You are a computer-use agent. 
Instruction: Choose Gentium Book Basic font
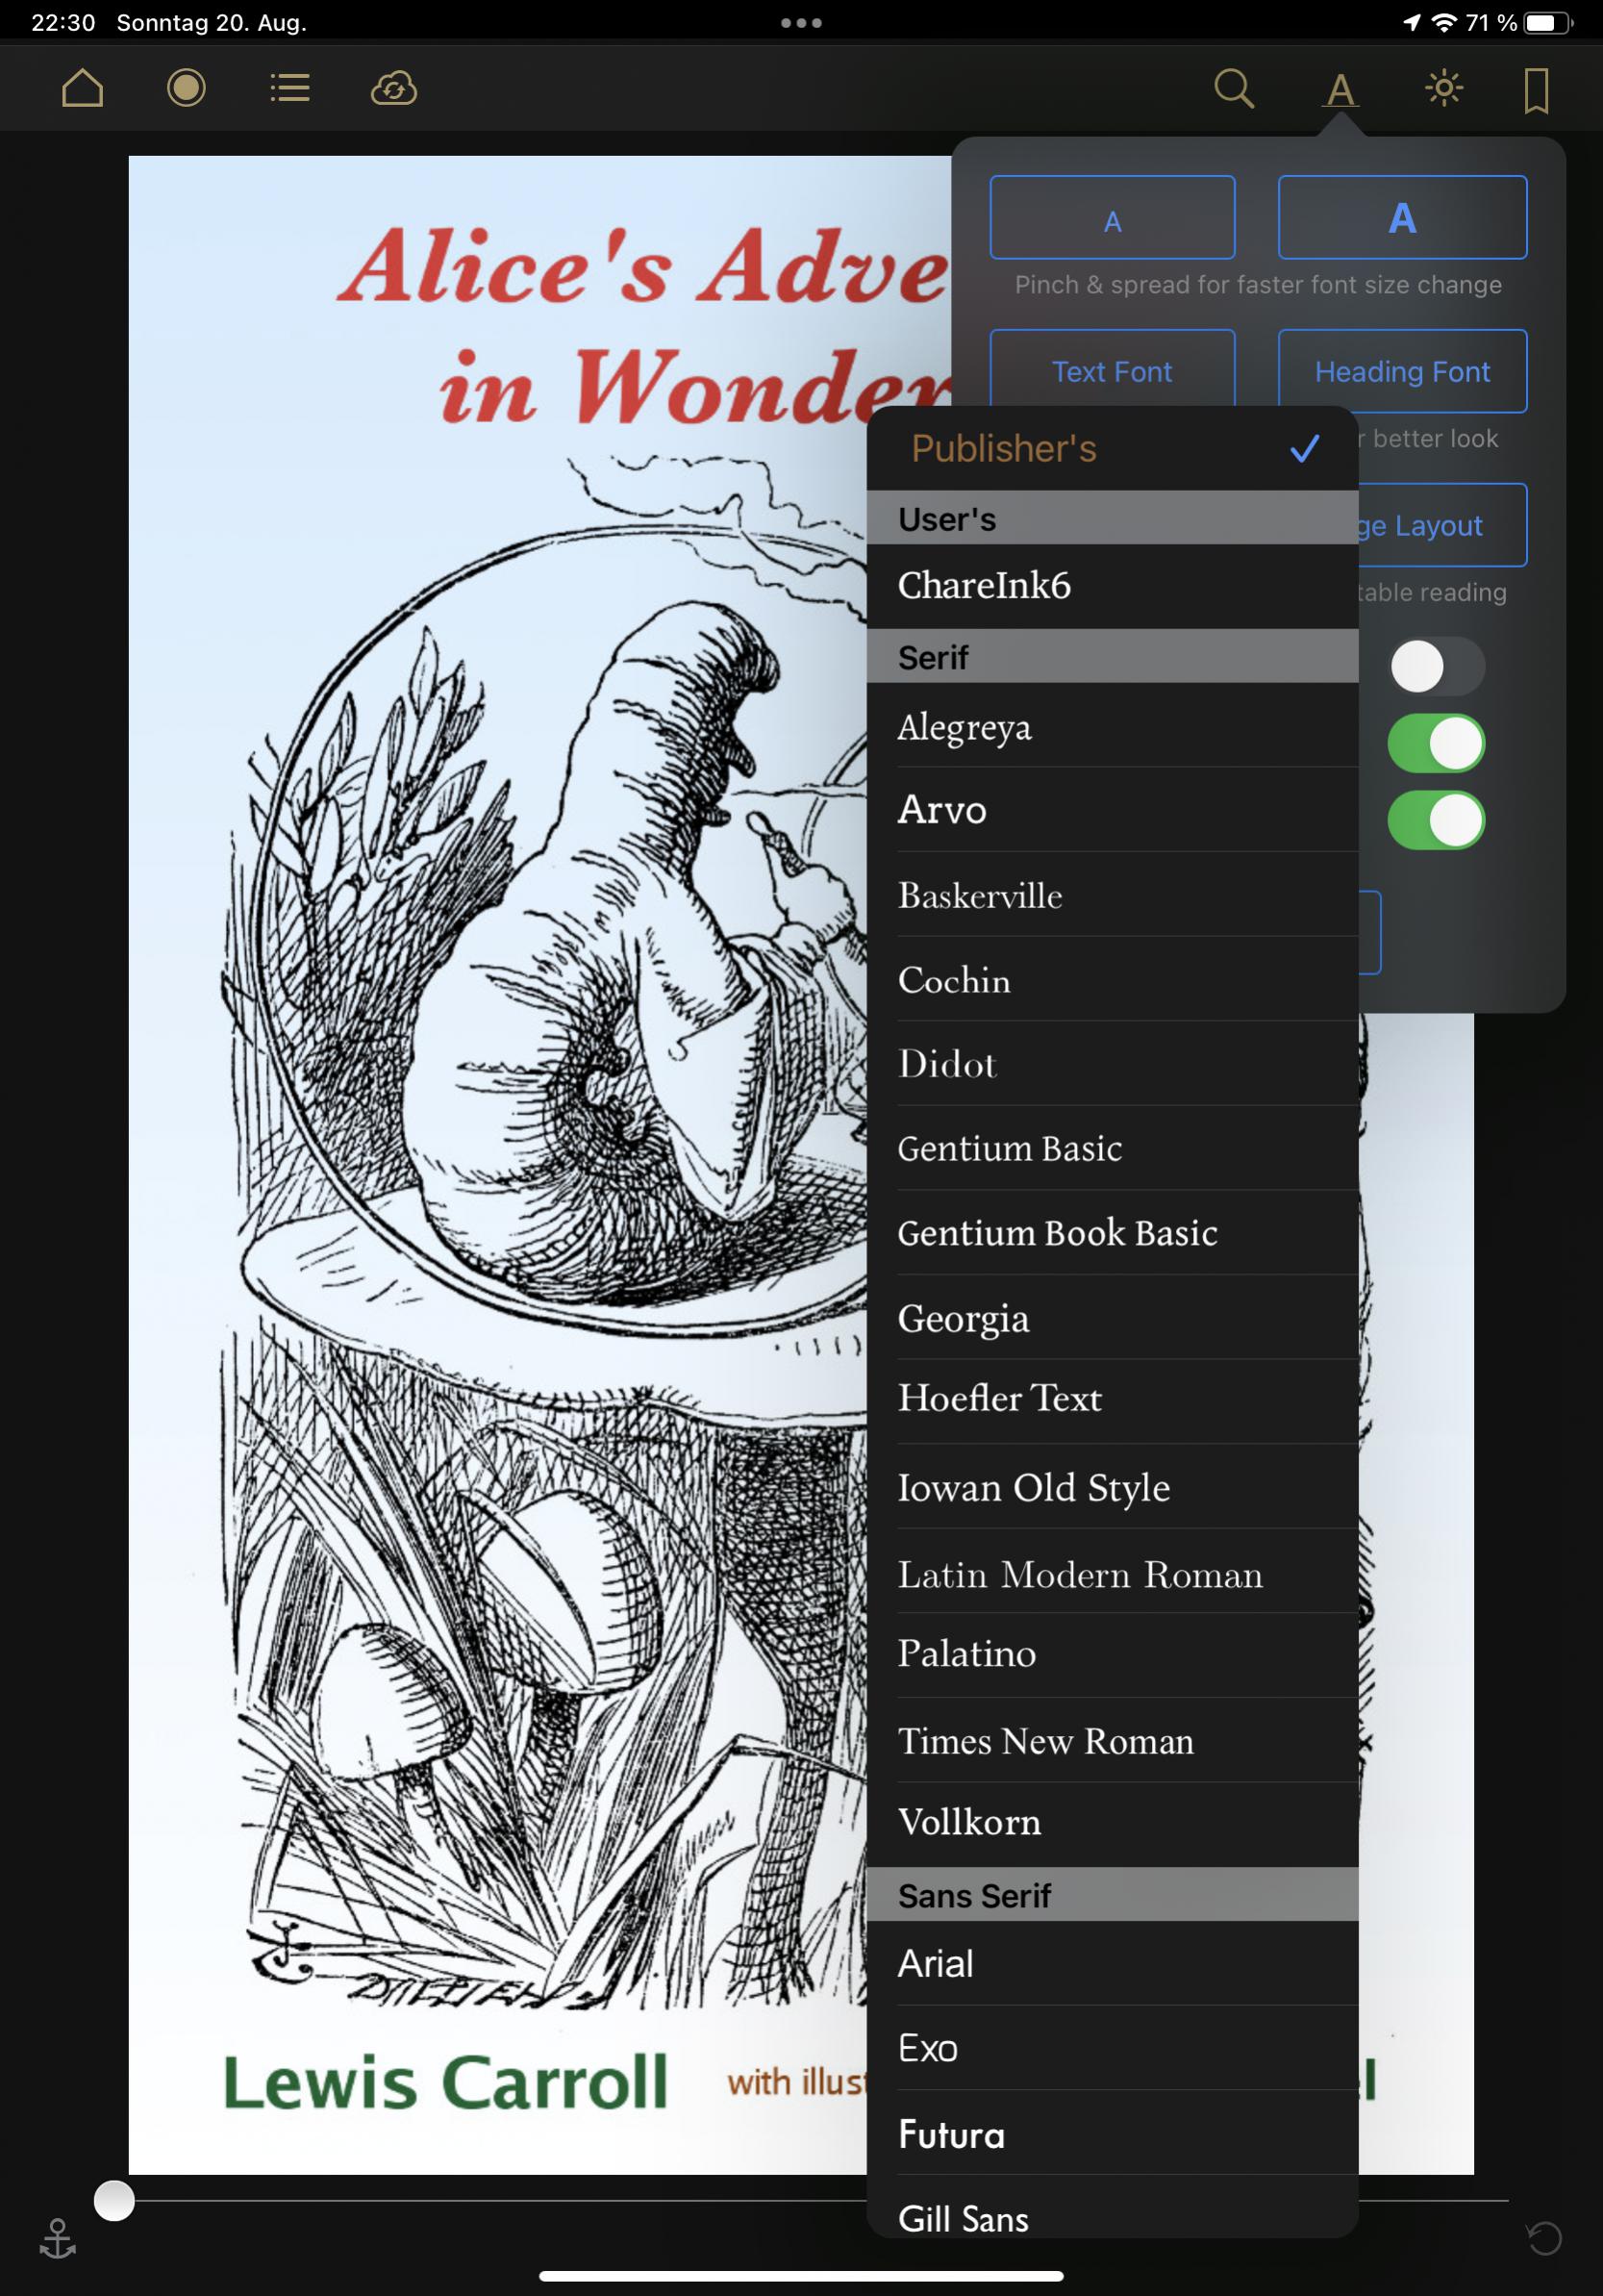pyautogui.click(x=1112, y=1232)
